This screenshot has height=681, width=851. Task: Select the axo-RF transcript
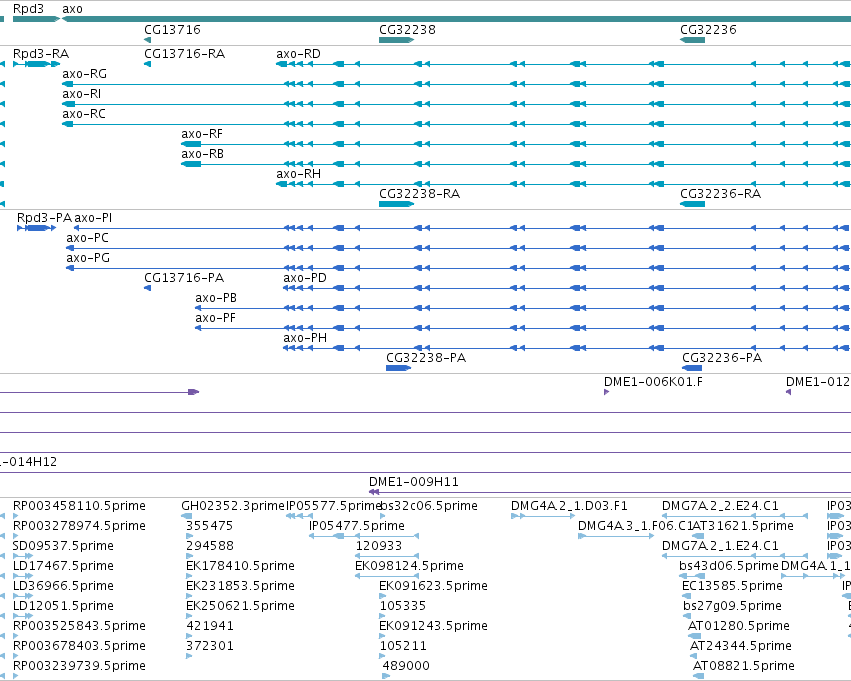pyautogui.click(x=202, y=134)
